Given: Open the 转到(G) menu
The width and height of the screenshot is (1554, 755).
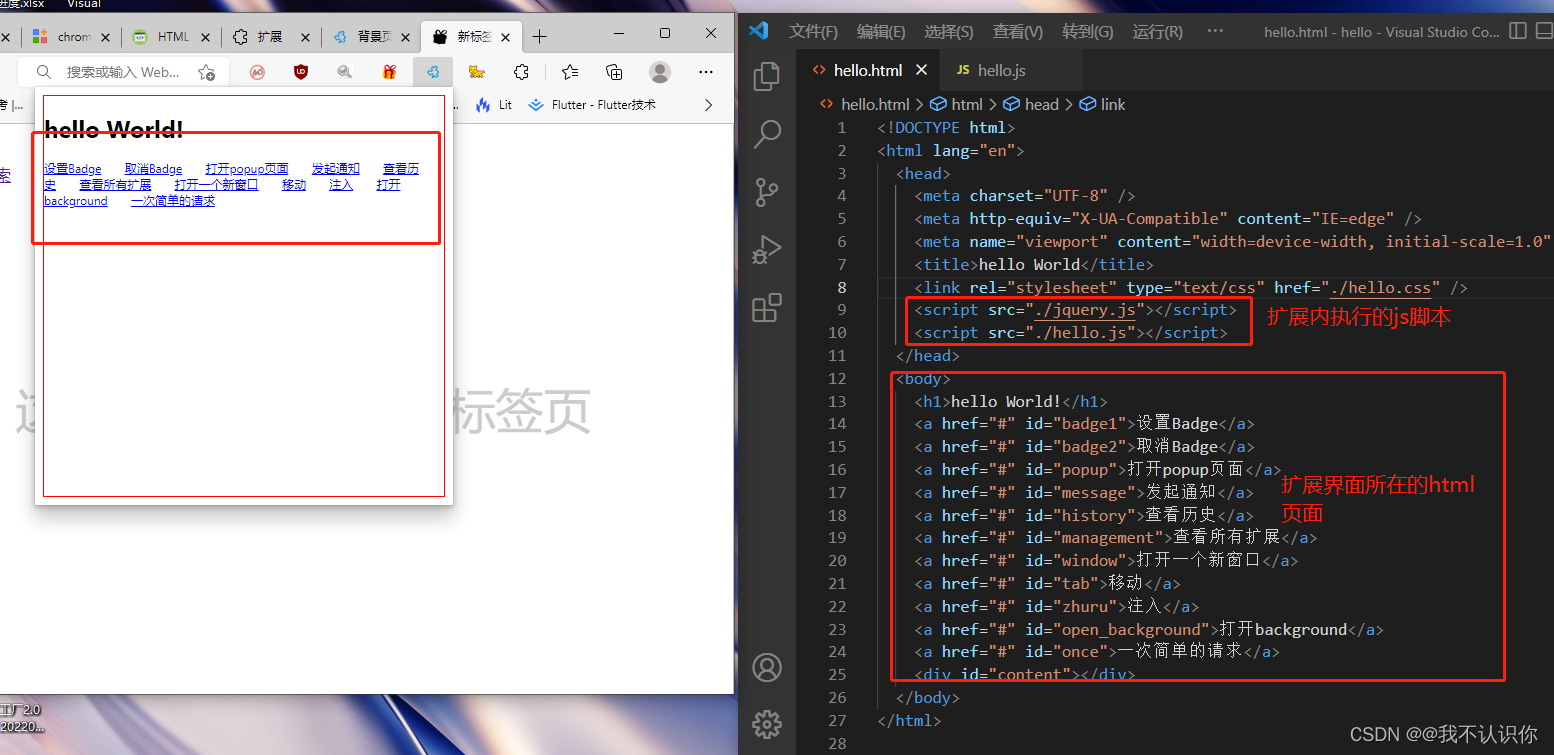Looking at the screenshot, I should 1087,32.
